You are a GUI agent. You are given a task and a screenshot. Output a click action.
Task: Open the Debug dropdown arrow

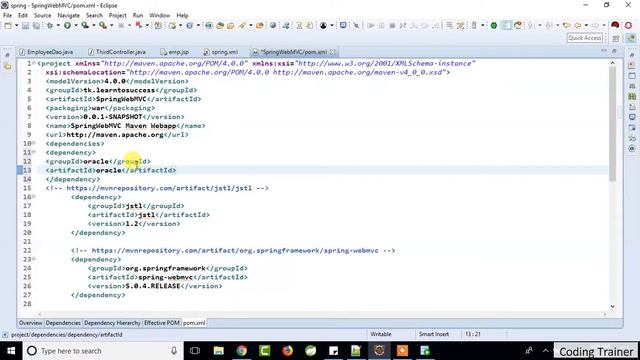[x=58, y=25]
